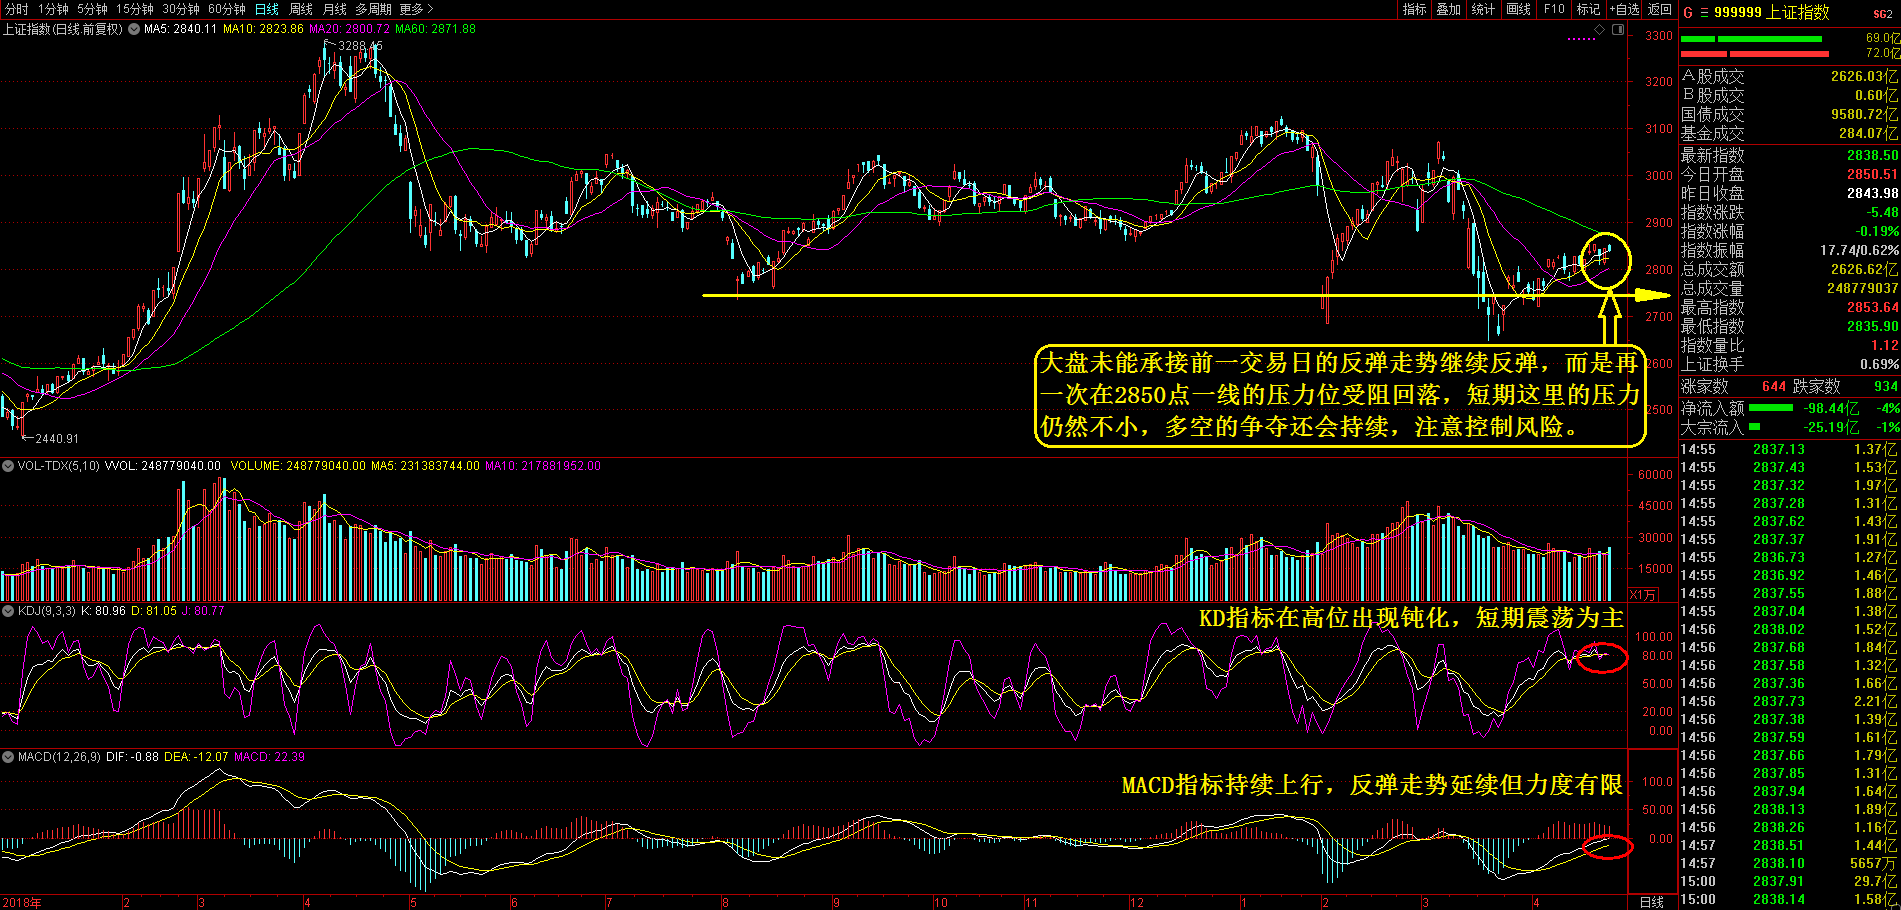
Task: Click the 今日开盘 value 2850.51
Action: click(1872, 174)
